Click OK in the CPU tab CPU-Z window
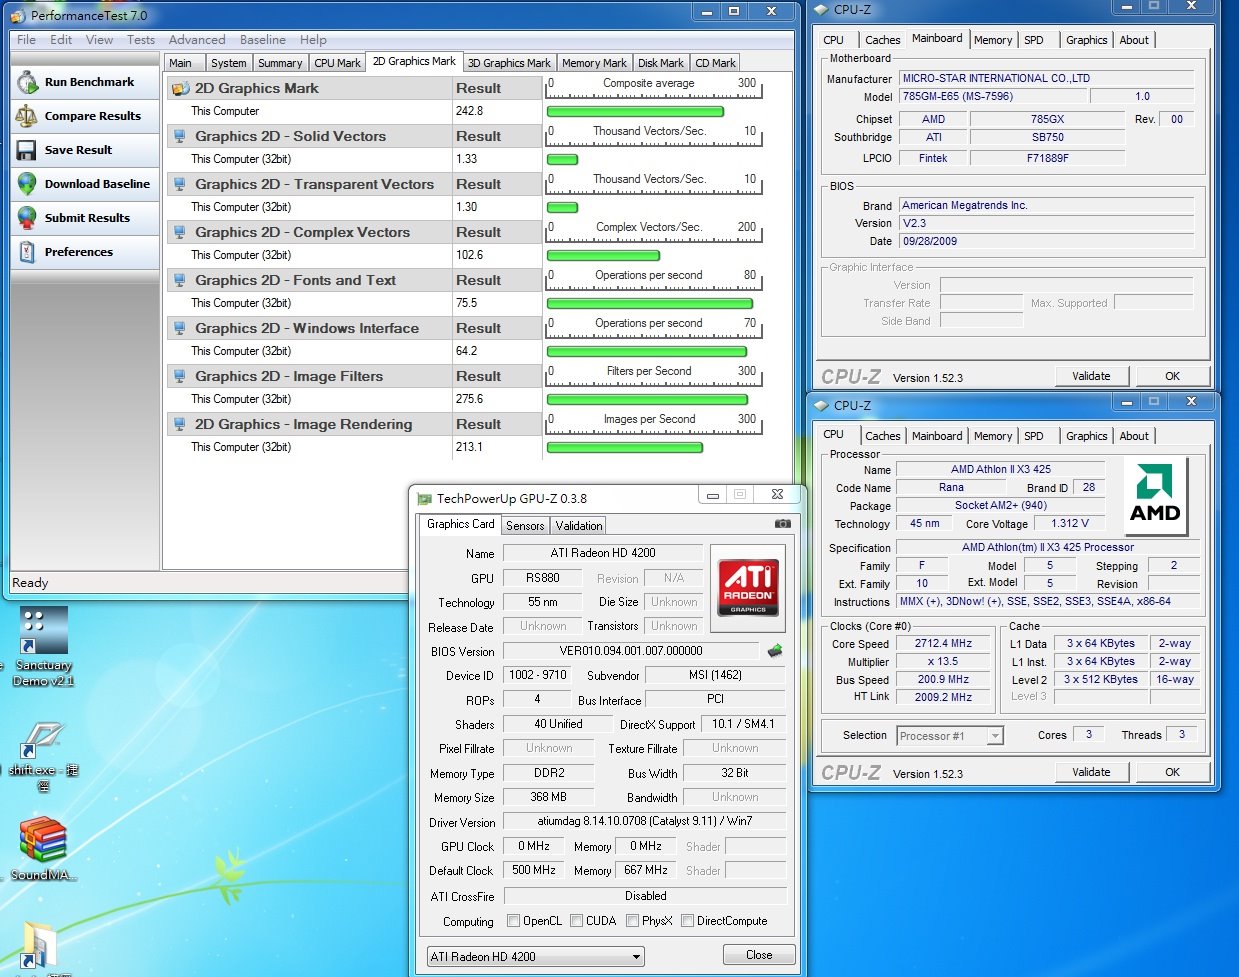 [1172, 772]
